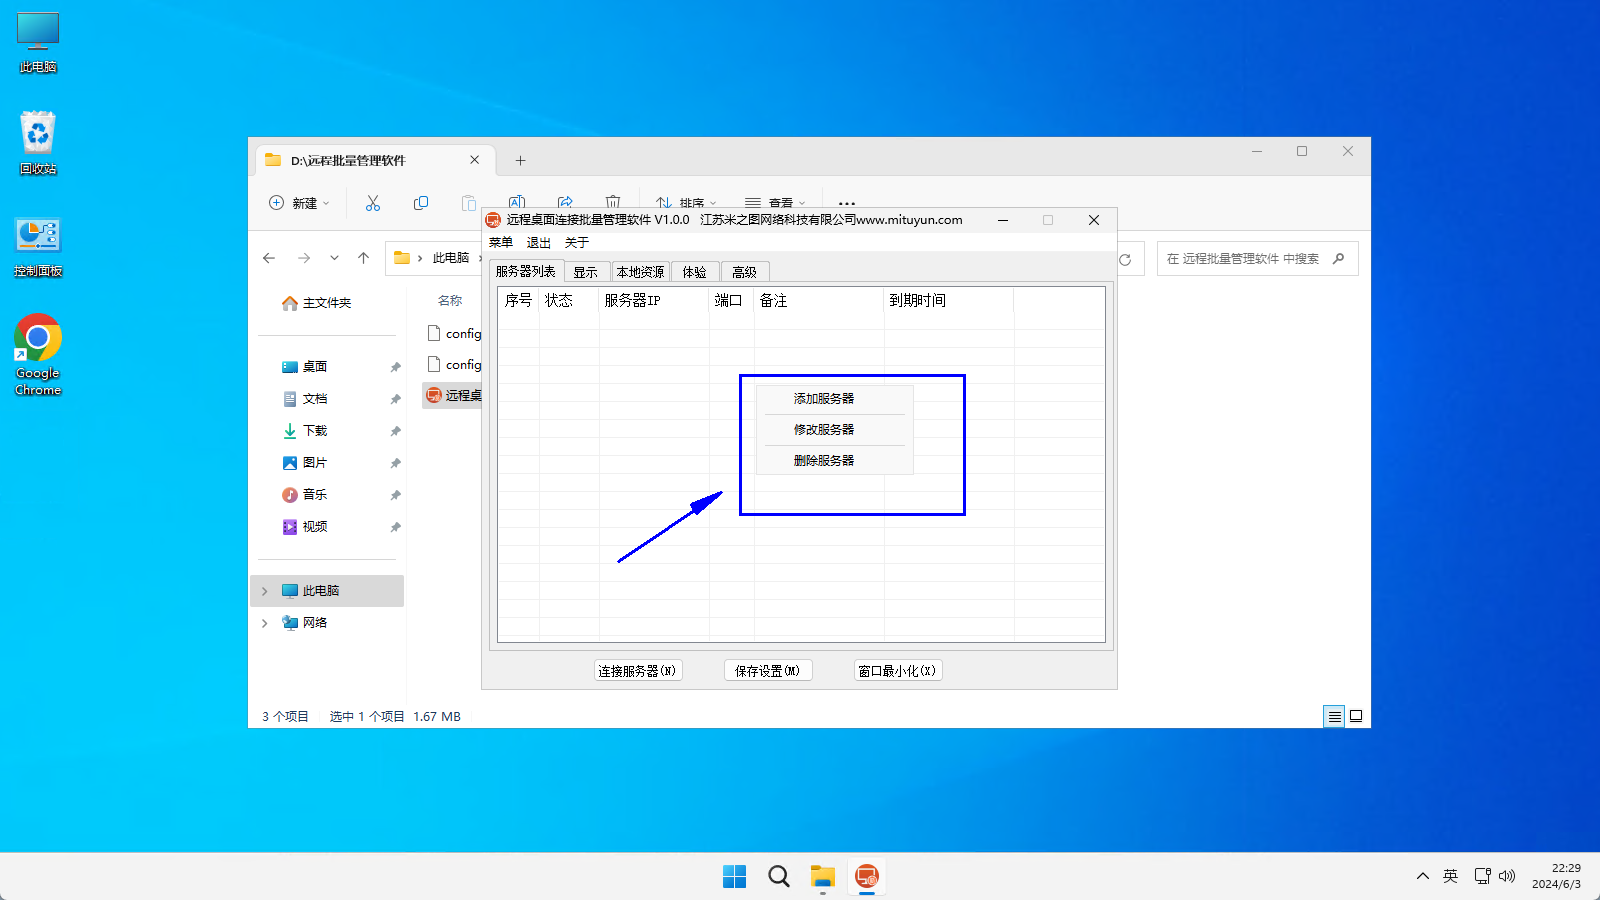Image resolution: width=1600 pixels, height=900 pixels.
Task: Click This PC breadcrumb in address bar
Action: tap(450, 258)
